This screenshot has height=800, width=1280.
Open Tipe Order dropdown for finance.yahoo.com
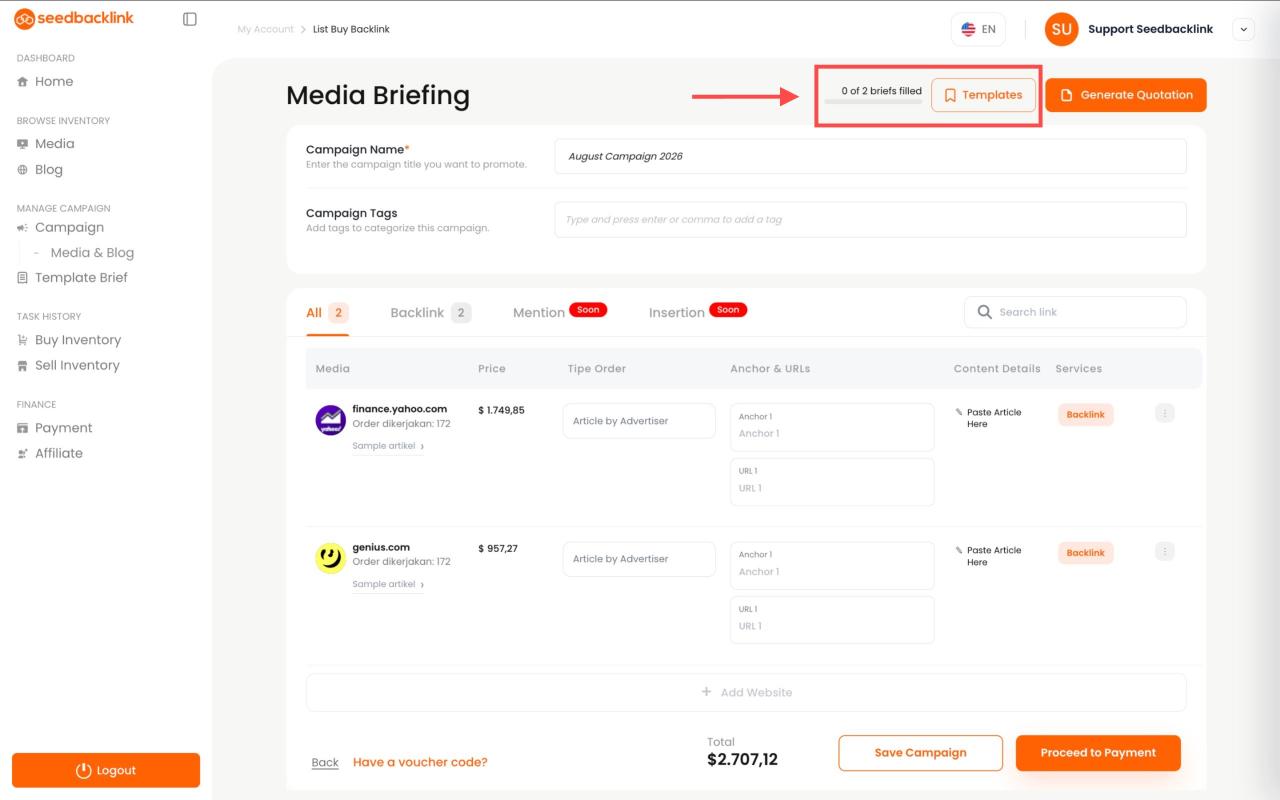[639, 421]
